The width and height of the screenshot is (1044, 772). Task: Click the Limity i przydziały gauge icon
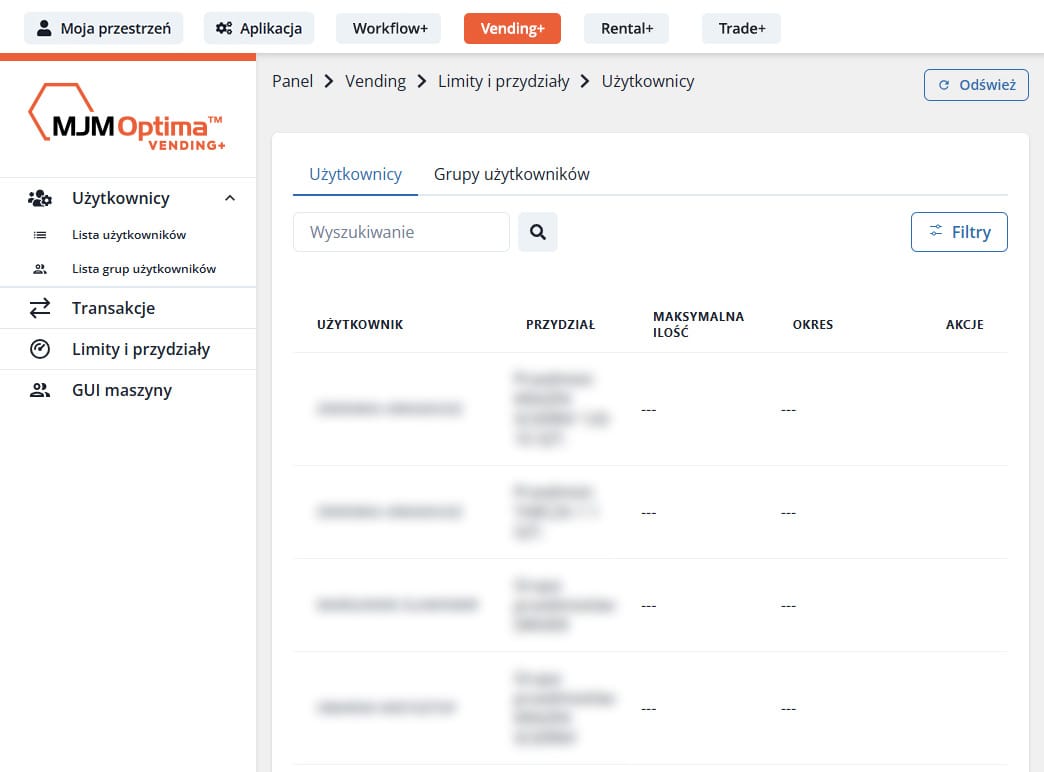point(40,349)
